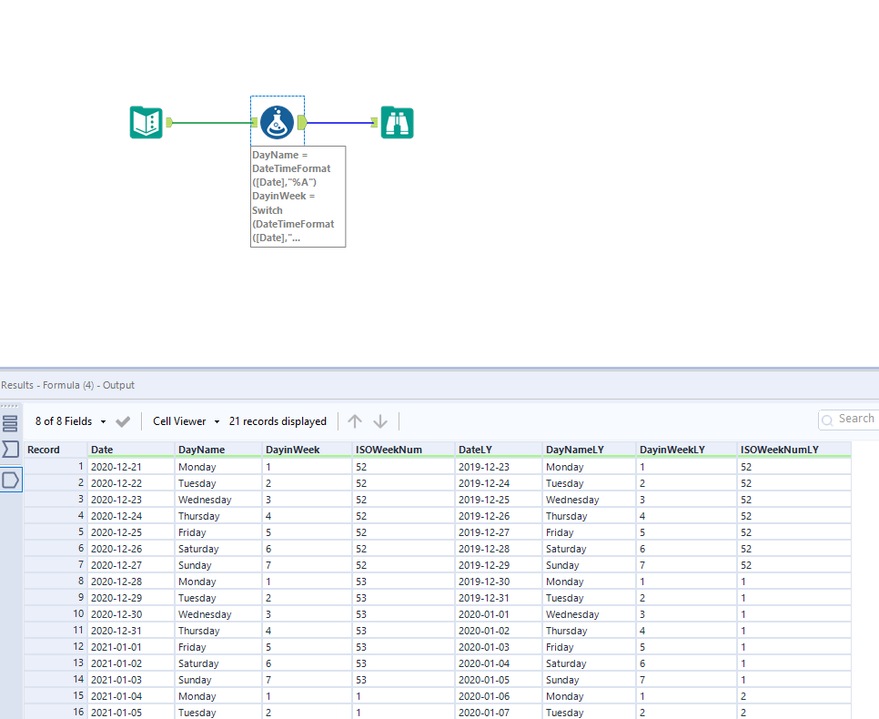Open the 8 of 8 Fields dropdown
Viewport: 879px width, 719px height.
pos(70,421)
